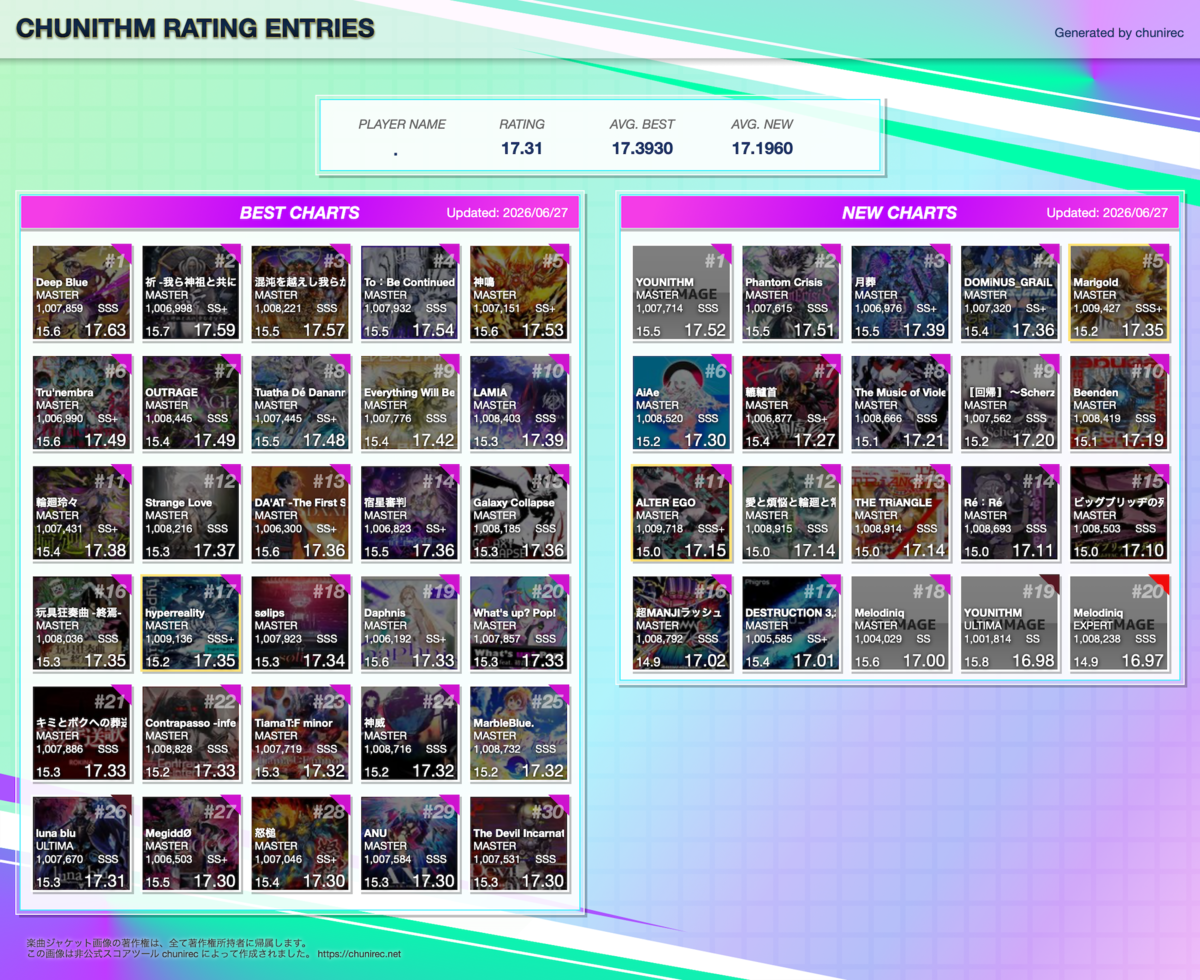1200x980 pixels.
Task: Click the score 1,008,716 on rank #24 card
Action: point(390,748)
